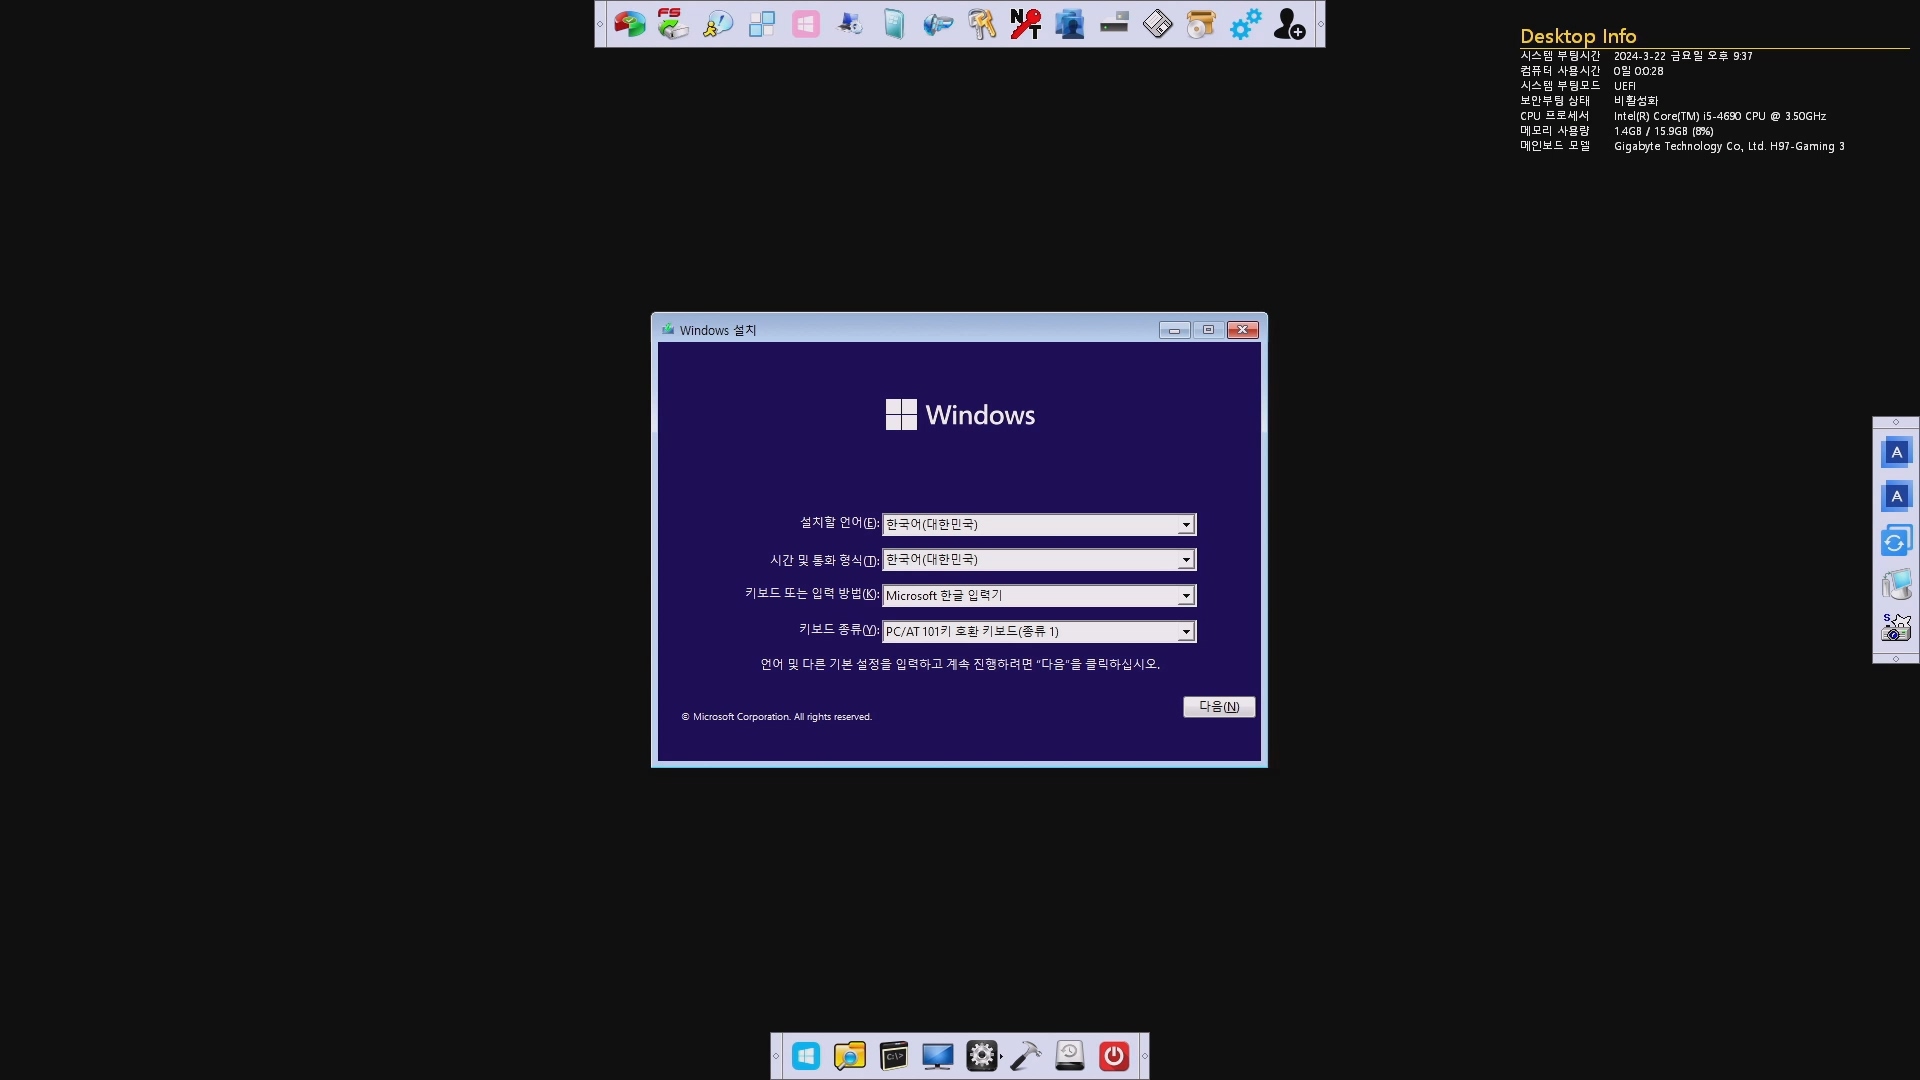1920x1080 pixels.
Task: Launch the command prompt icon in bottom dock
Action: point(894,1056)
